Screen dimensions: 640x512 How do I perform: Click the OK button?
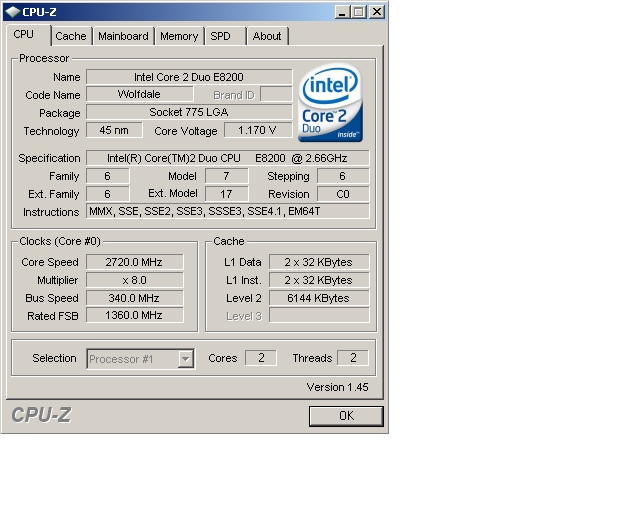click(346, 416)
